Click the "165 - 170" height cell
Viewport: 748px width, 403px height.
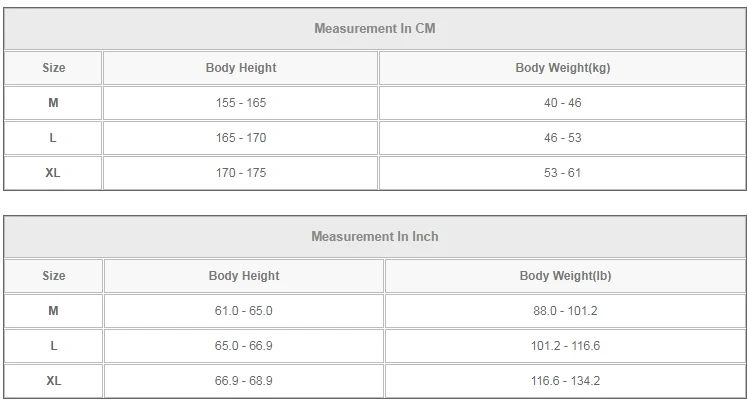[x=241, y=138]
